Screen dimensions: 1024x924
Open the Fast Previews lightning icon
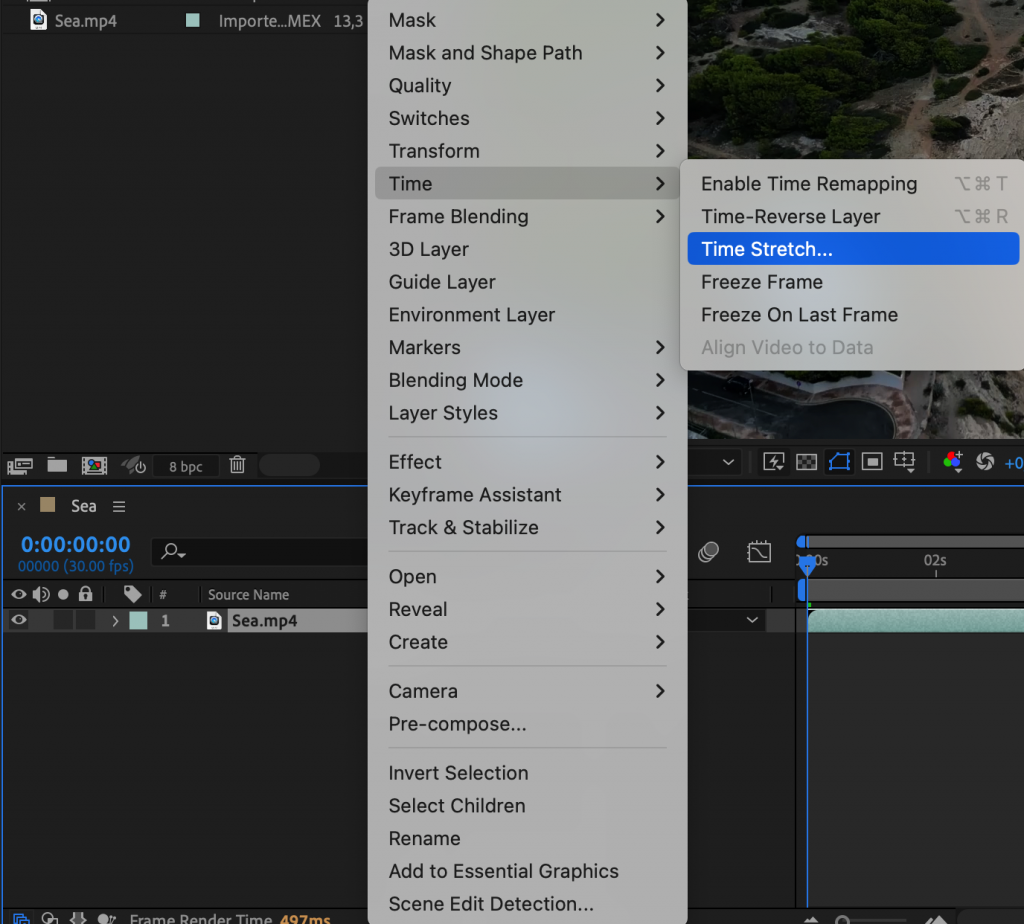point(772,462)
